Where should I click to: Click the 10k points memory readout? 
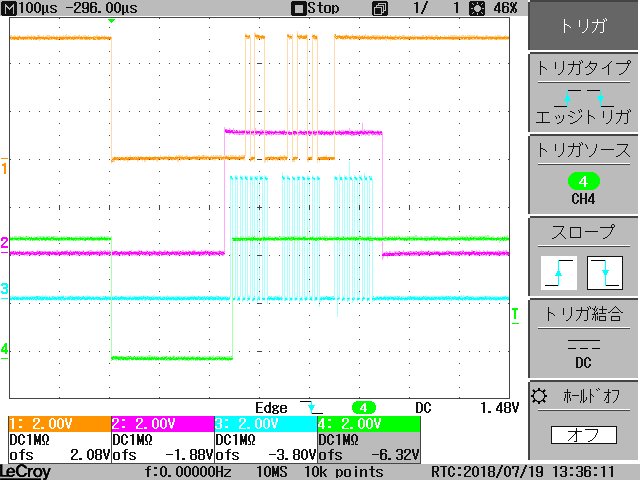(x=344, y=472)
